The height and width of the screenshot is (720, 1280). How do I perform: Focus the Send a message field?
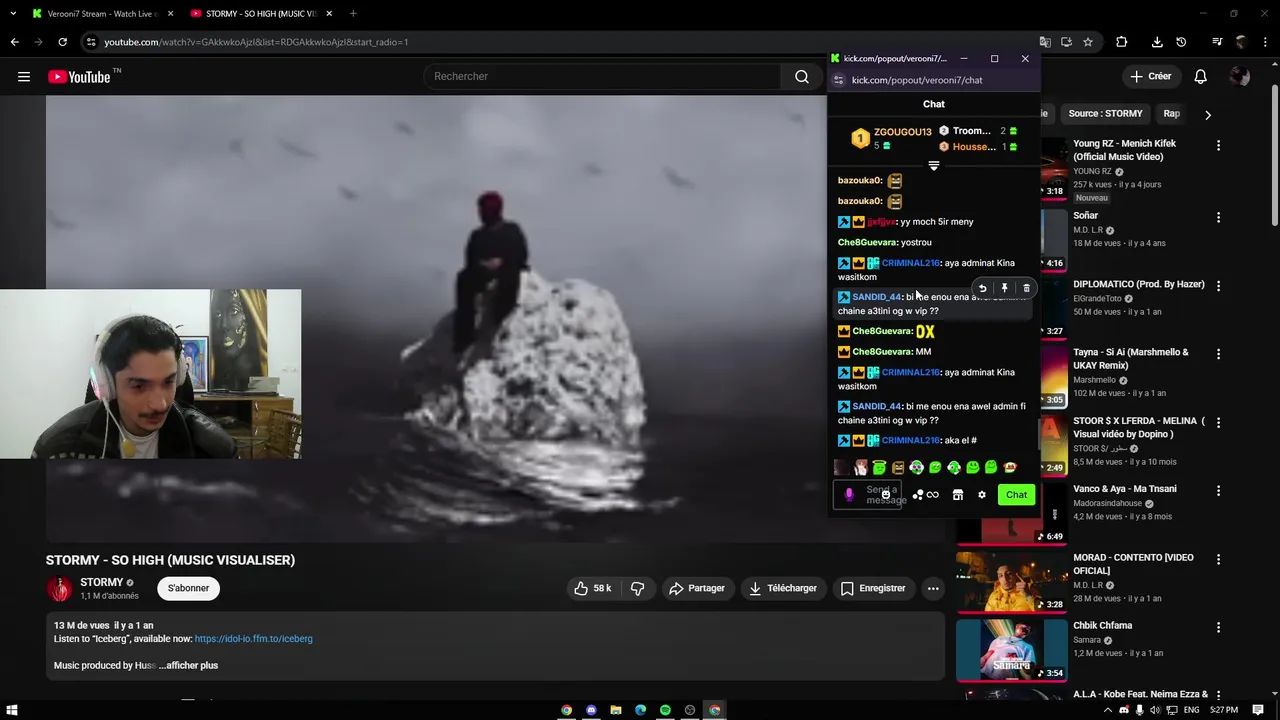[867, 495]
